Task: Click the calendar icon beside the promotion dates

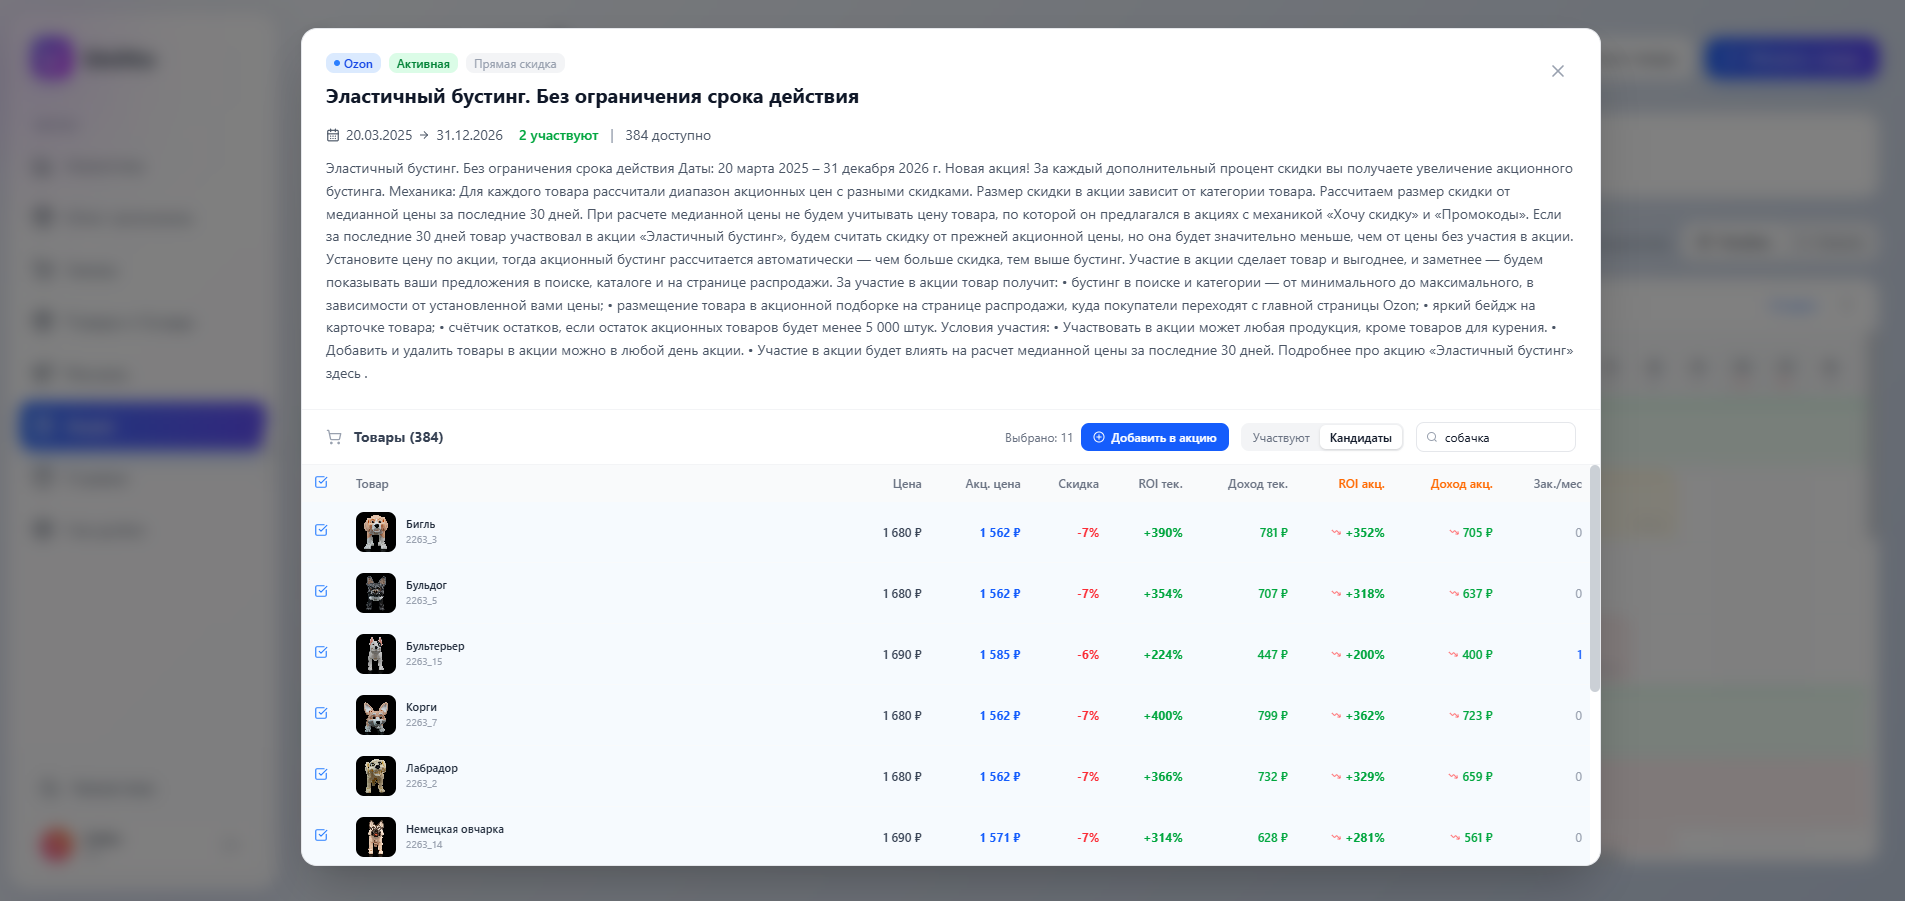Action: click(333, 134)
